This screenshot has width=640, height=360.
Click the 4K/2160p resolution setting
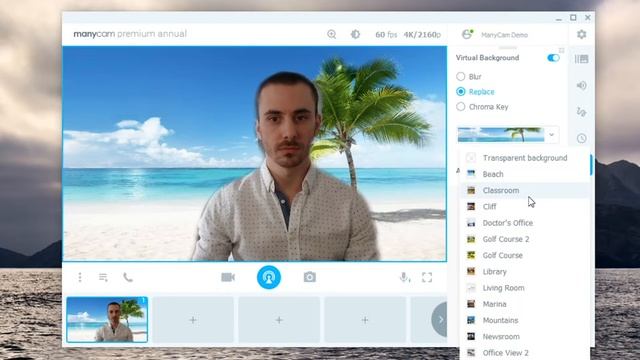pyautogui.click(x=422, y=35)
